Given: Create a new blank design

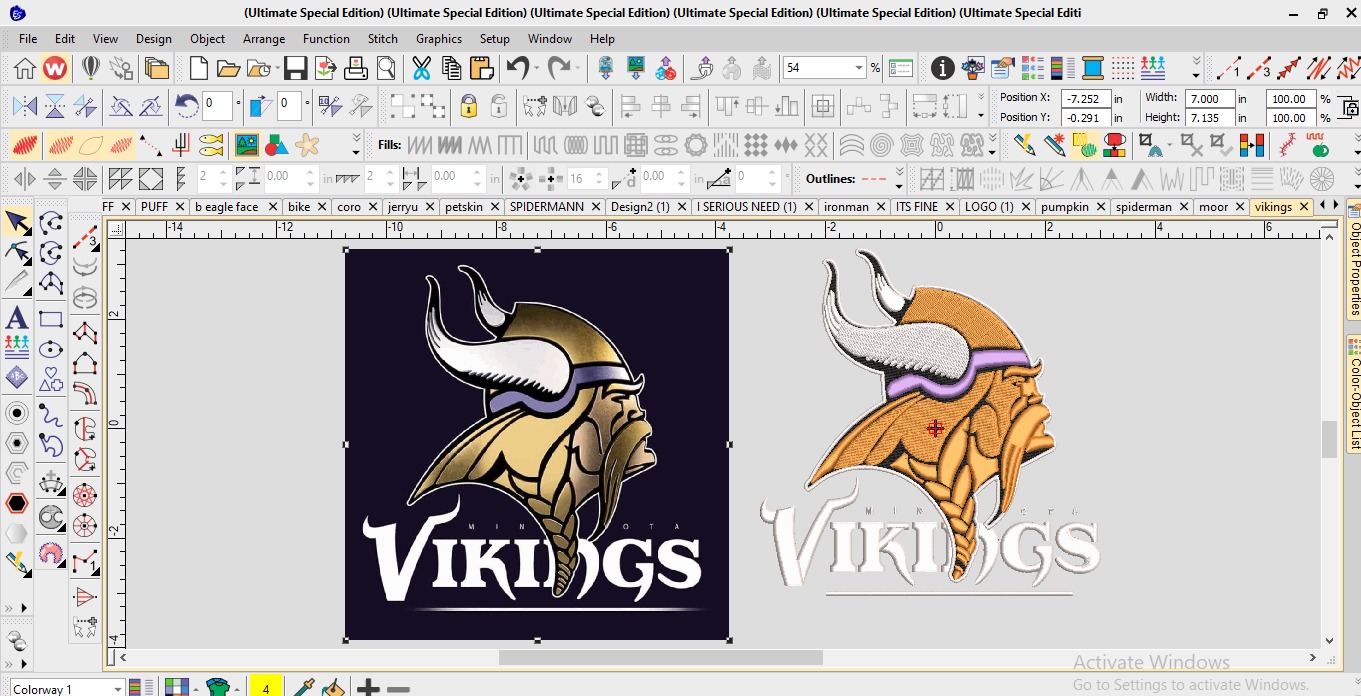Looking at the screenshot, I should (199, 68).
